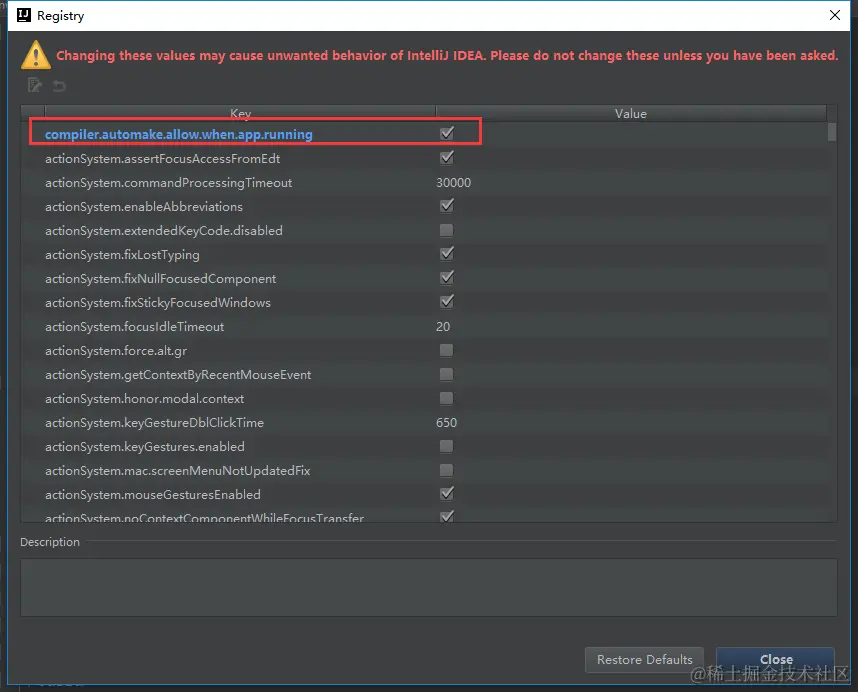Toggle actionSystem.mac.screenMenuNotUpdatedFix checkbox
This screenshot has width=858, height=692.
[x=447, y=470]
